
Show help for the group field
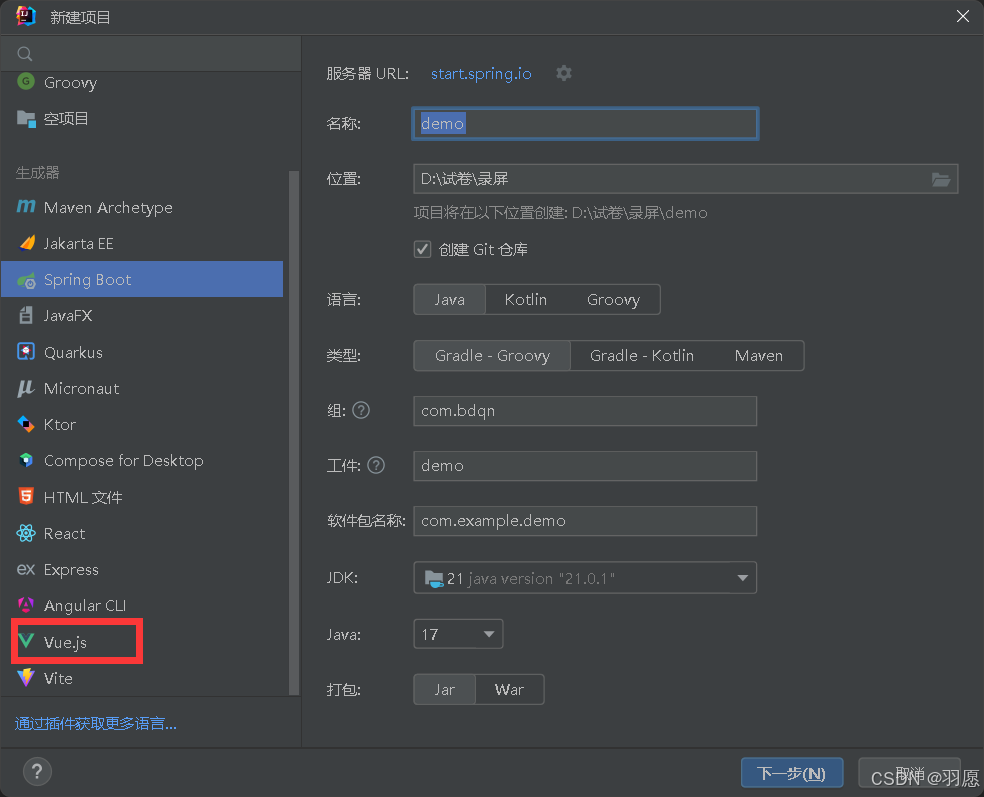[361, 410]
